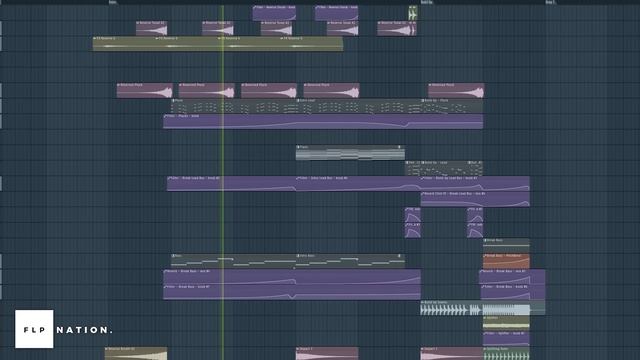Select the first Reverse Tonal audio clip
Viewport: 640px width, 360px height.
(151, 28)
